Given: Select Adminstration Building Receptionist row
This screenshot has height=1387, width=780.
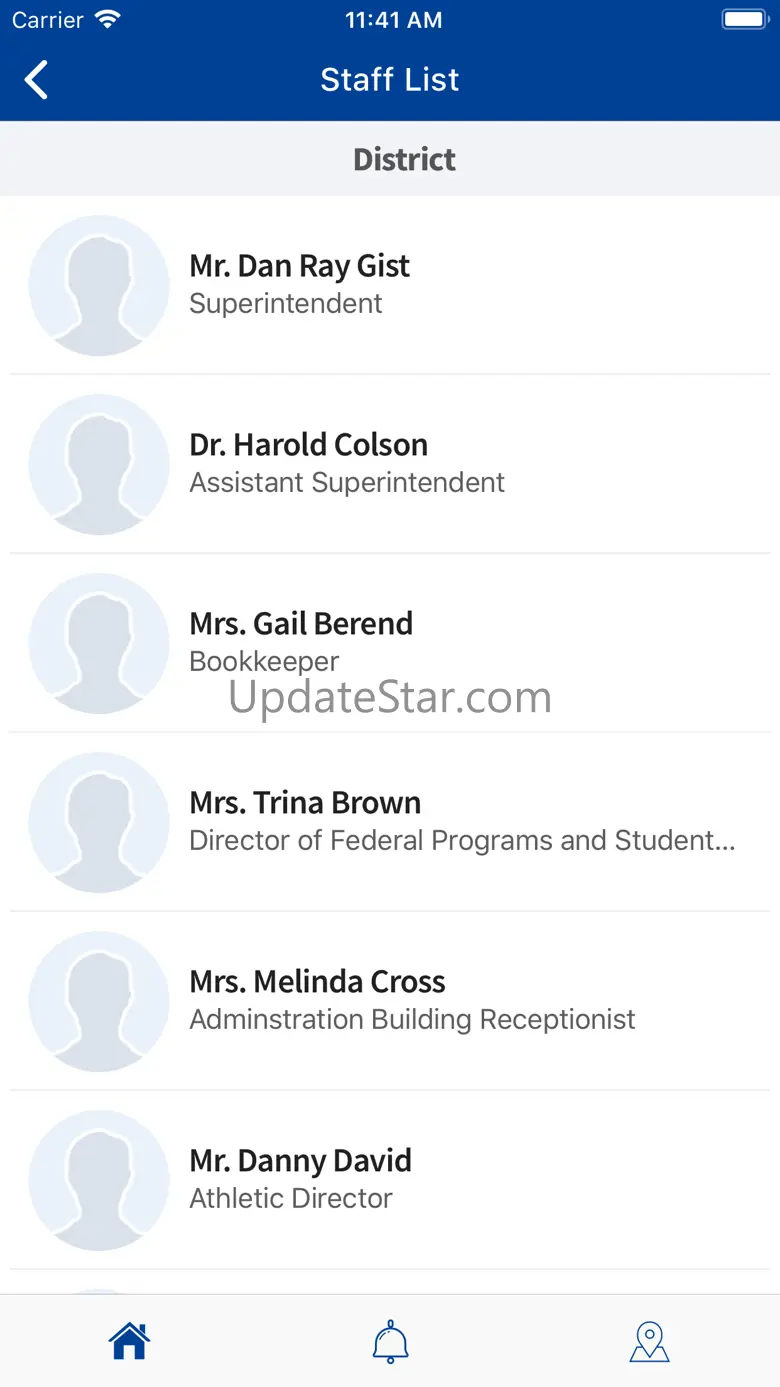Looking at the screenshot, I should (390, 1001).
